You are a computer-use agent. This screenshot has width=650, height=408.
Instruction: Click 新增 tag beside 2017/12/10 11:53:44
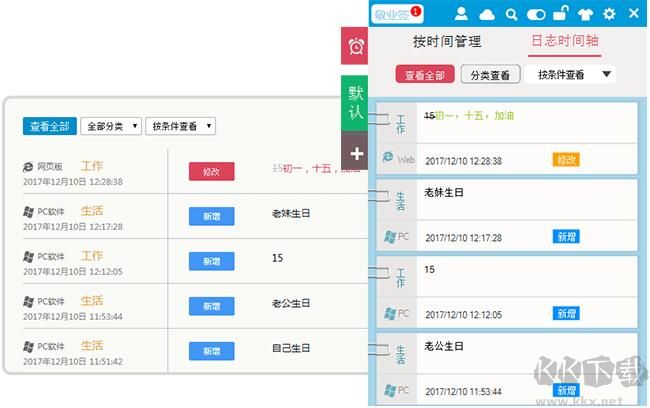(566, 390)
